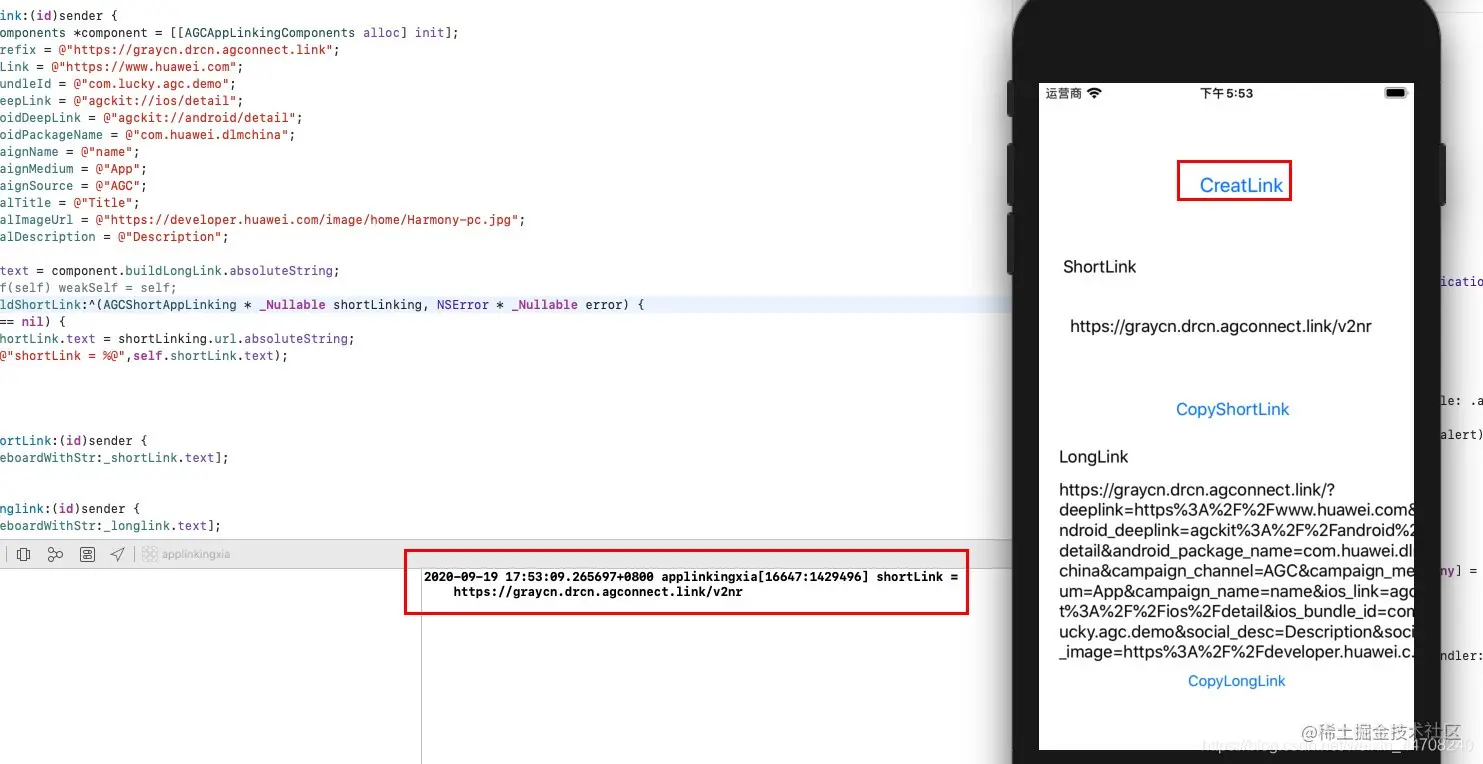1483x764 pixels.
Task: Click the code line with https://www.huawei.com
Action: point(122,67)
